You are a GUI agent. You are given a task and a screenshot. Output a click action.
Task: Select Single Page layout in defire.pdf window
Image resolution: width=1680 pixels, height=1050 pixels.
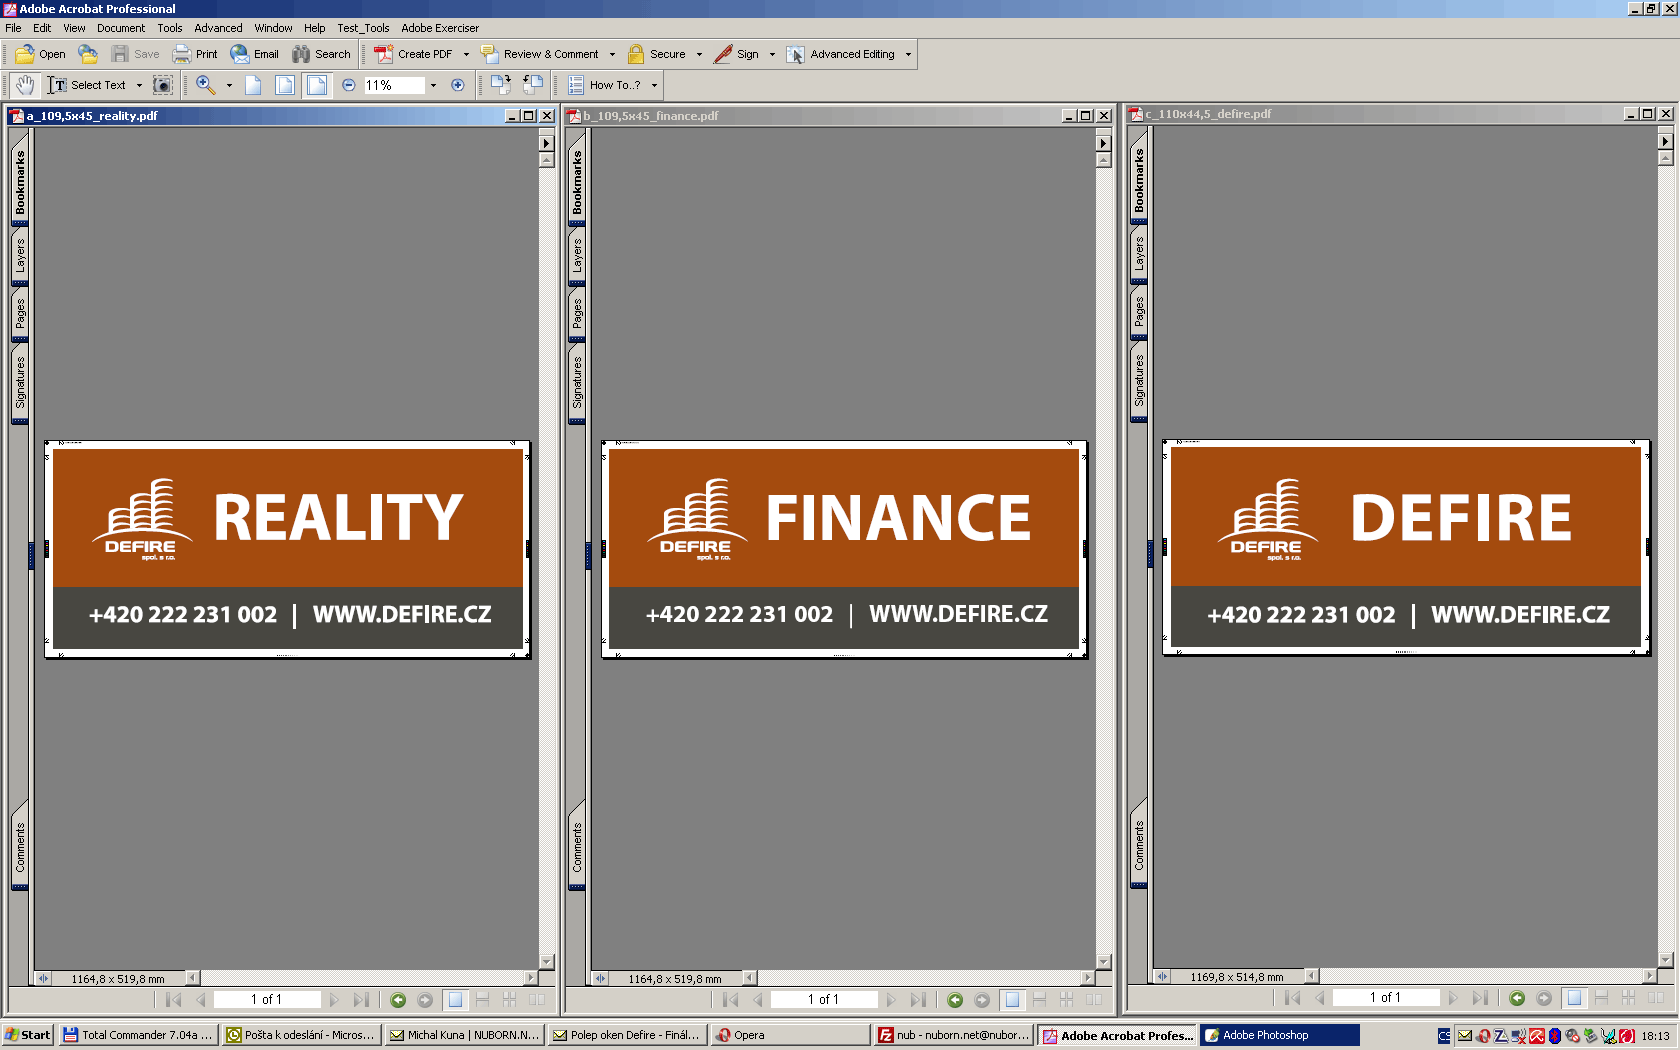(1574, 998)
